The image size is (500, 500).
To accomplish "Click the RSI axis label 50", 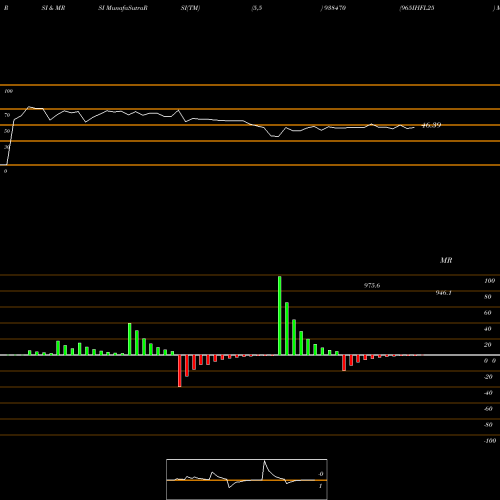I will point(7,131).
